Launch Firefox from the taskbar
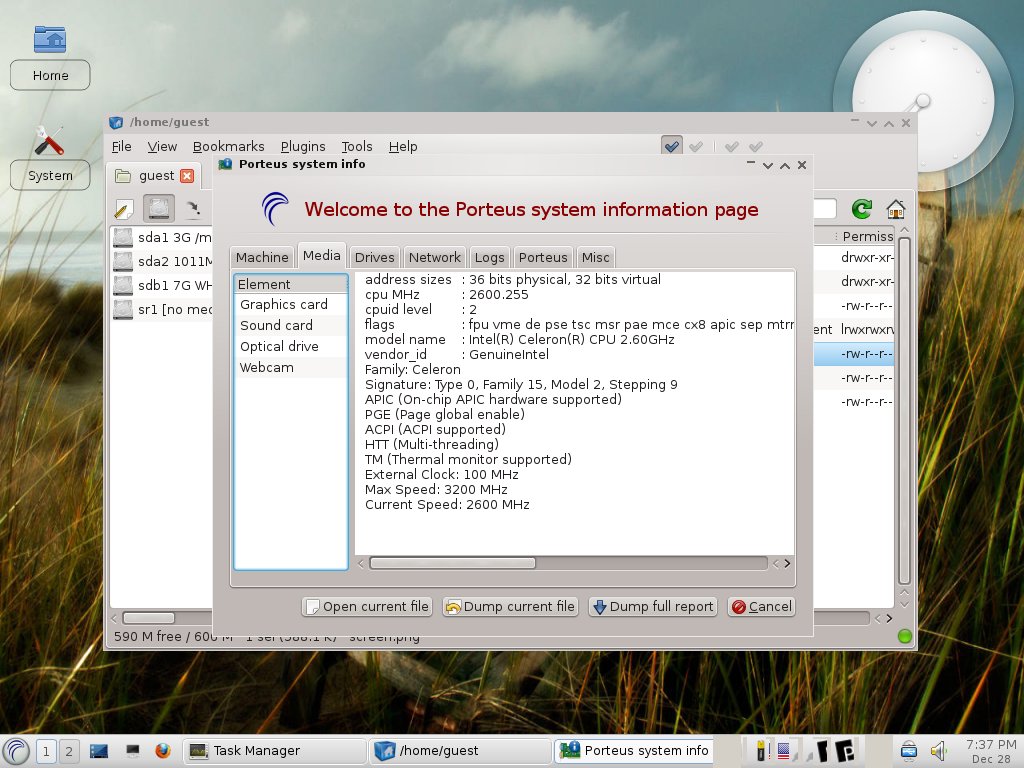Viewport: 1024px width, 768px height. click(163, 751)
